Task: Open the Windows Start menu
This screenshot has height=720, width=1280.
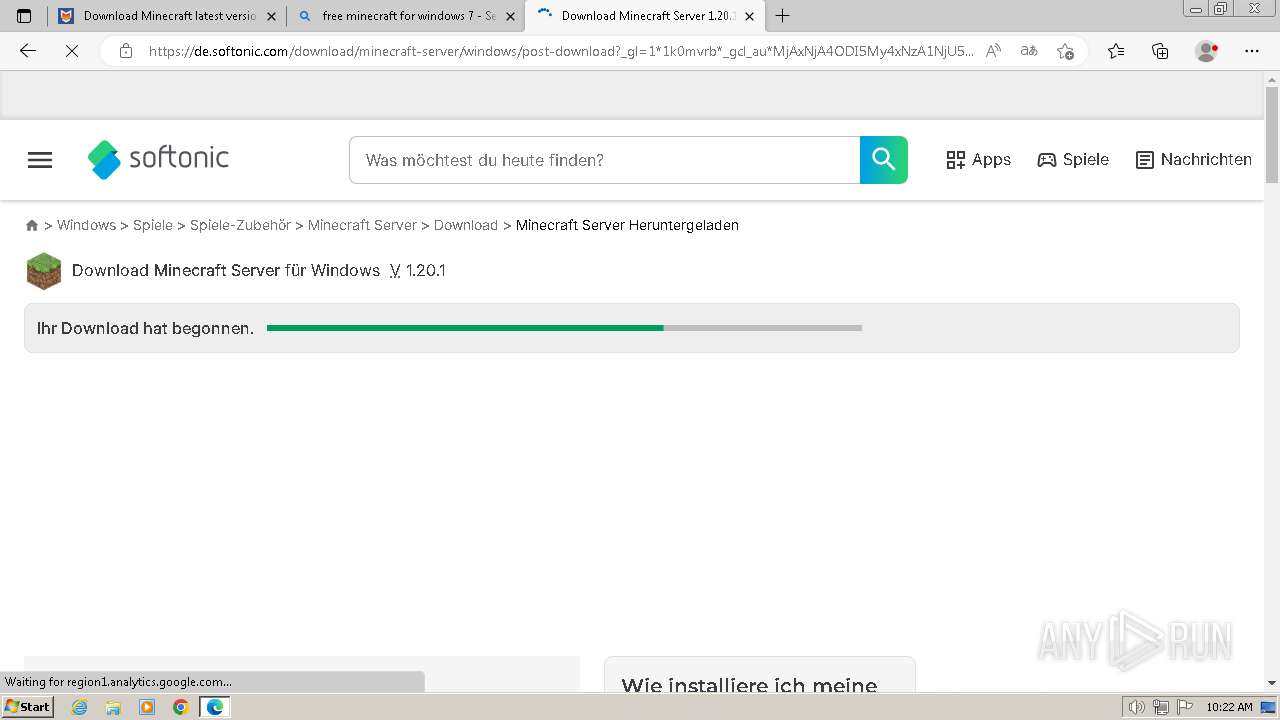Action: [28, 707]
